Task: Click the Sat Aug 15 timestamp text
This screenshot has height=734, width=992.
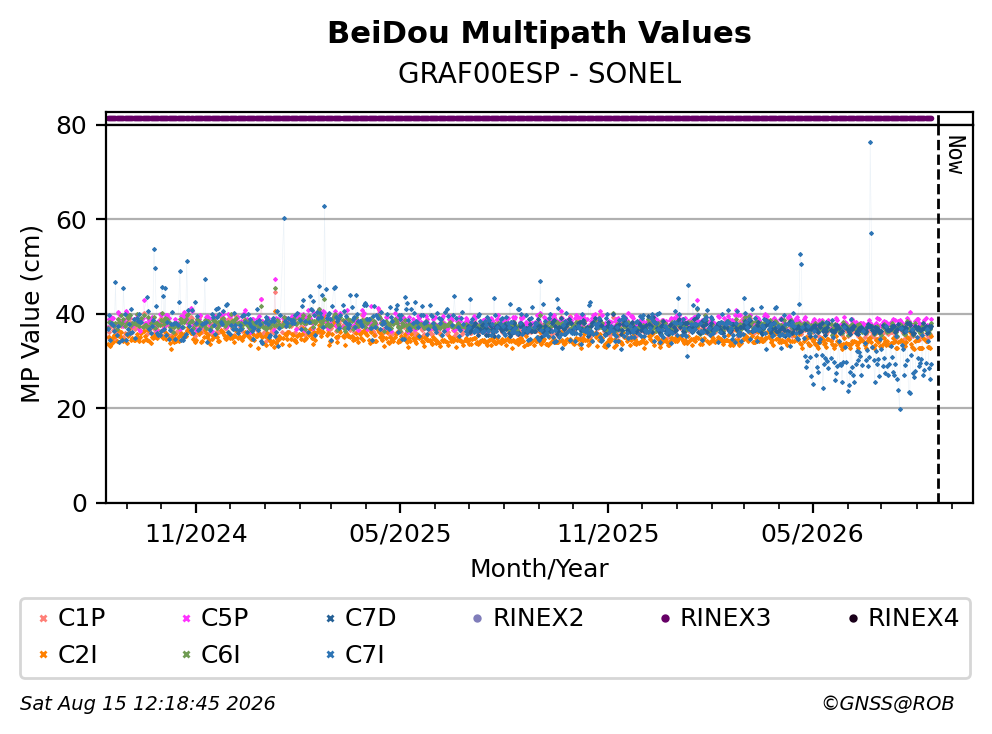Action: click(147, 704)
